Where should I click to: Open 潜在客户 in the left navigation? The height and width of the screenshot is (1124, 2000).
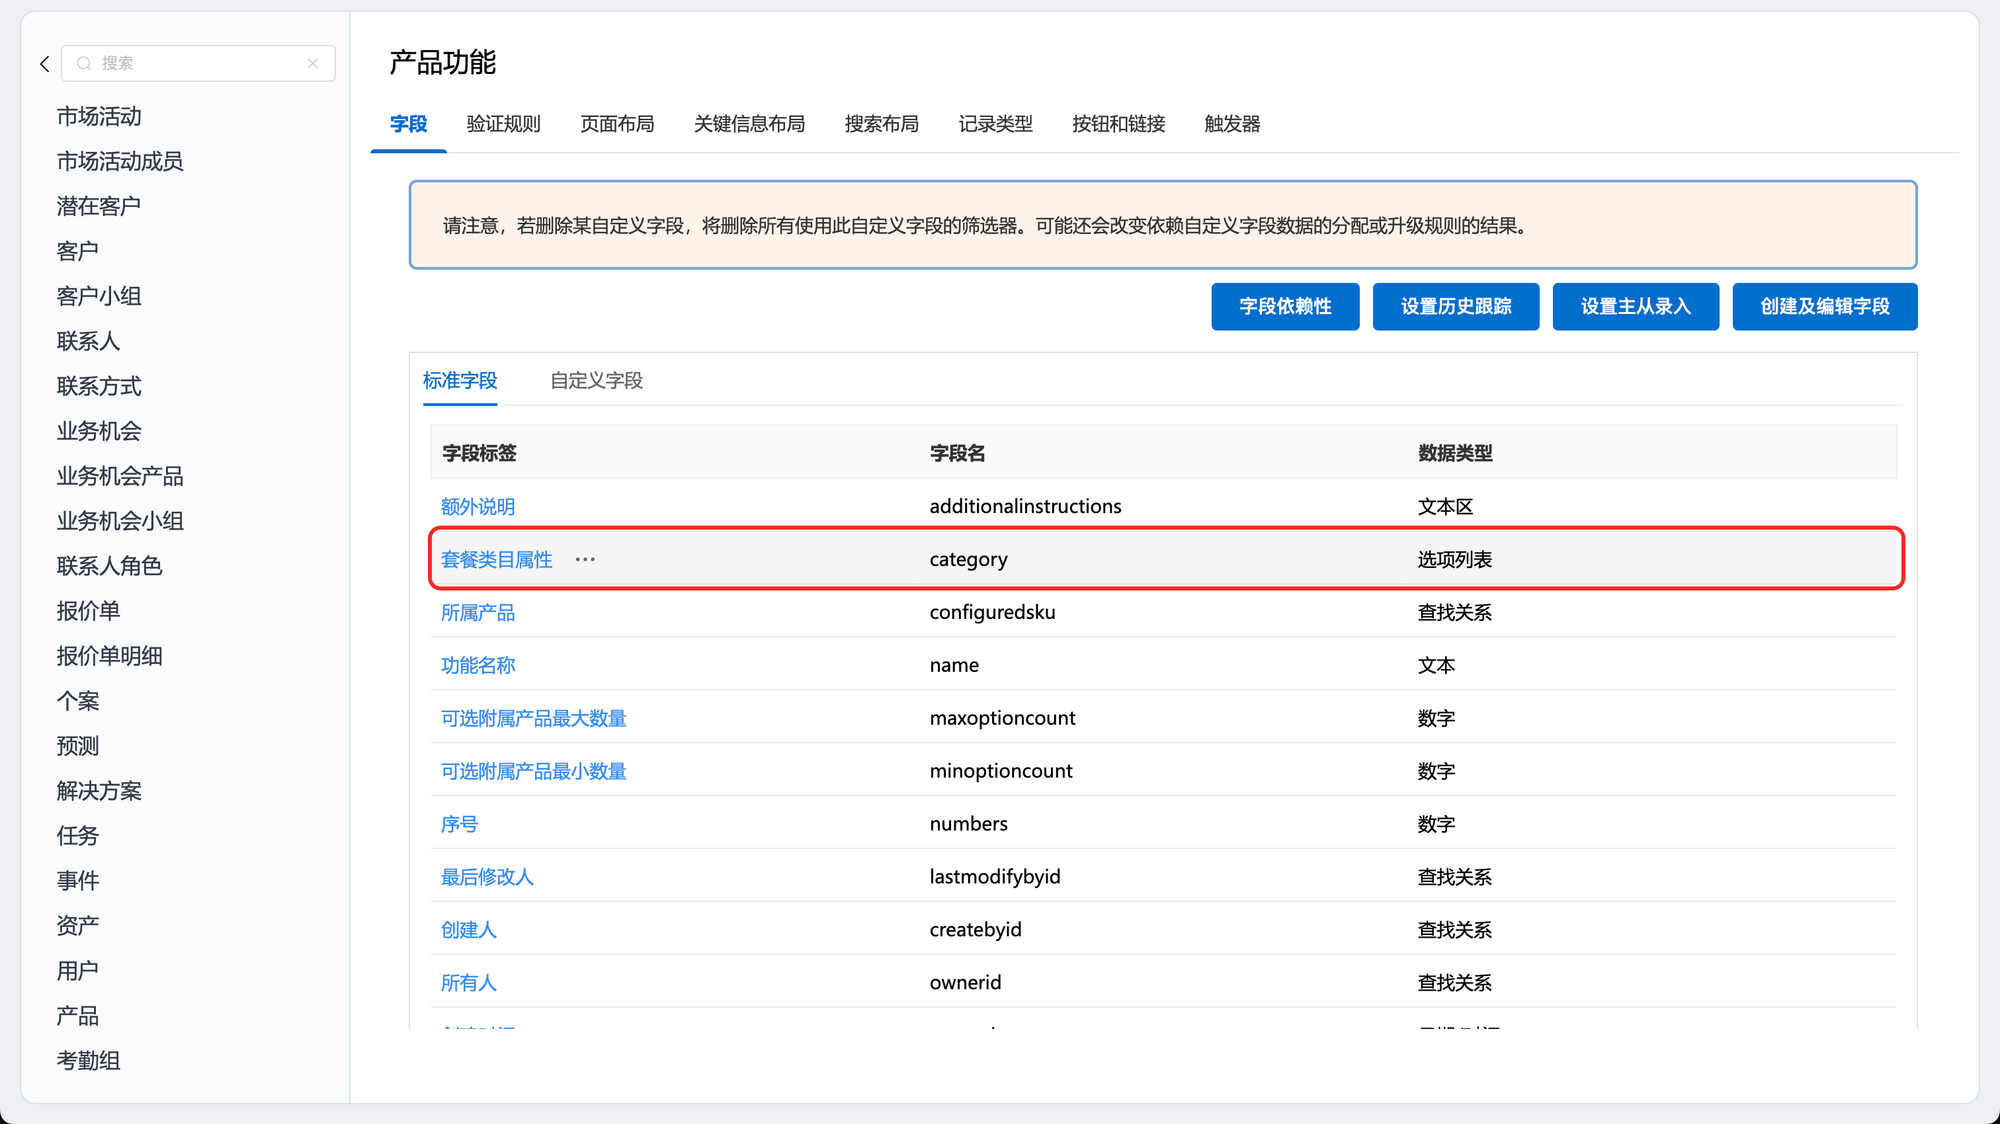click(x=99, y=206)
